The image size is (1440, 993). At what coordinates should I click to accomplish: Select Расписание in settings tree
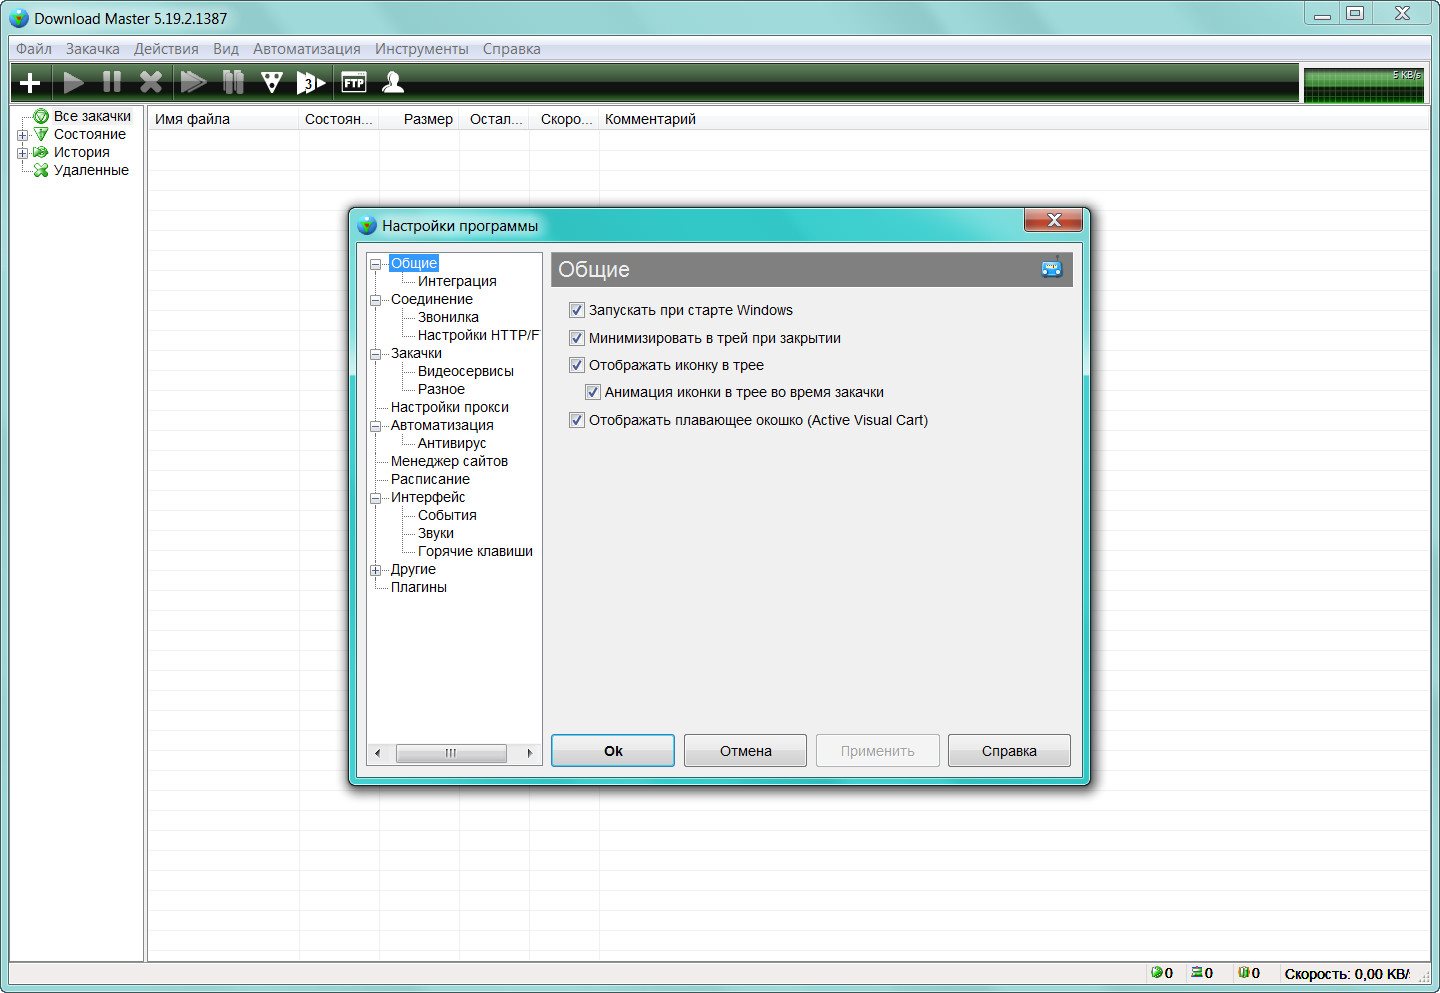pos(430,479)
